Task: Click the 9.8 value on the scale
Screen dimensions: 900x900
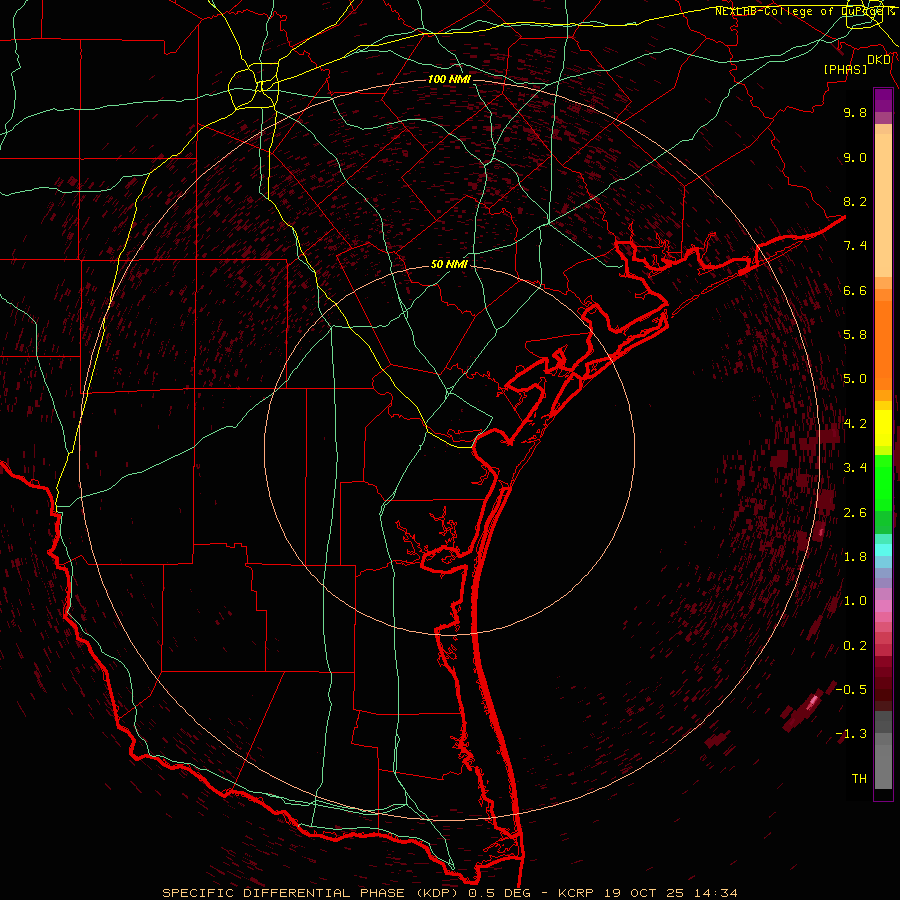Action: click(855, 112)
